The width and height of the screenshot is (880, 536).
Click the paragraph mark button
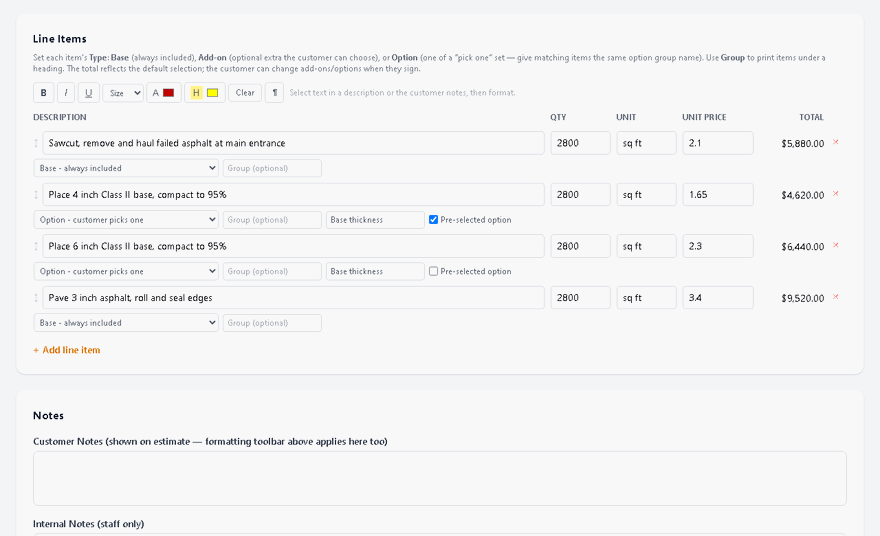pyautogui.click(x=274, y=93)
